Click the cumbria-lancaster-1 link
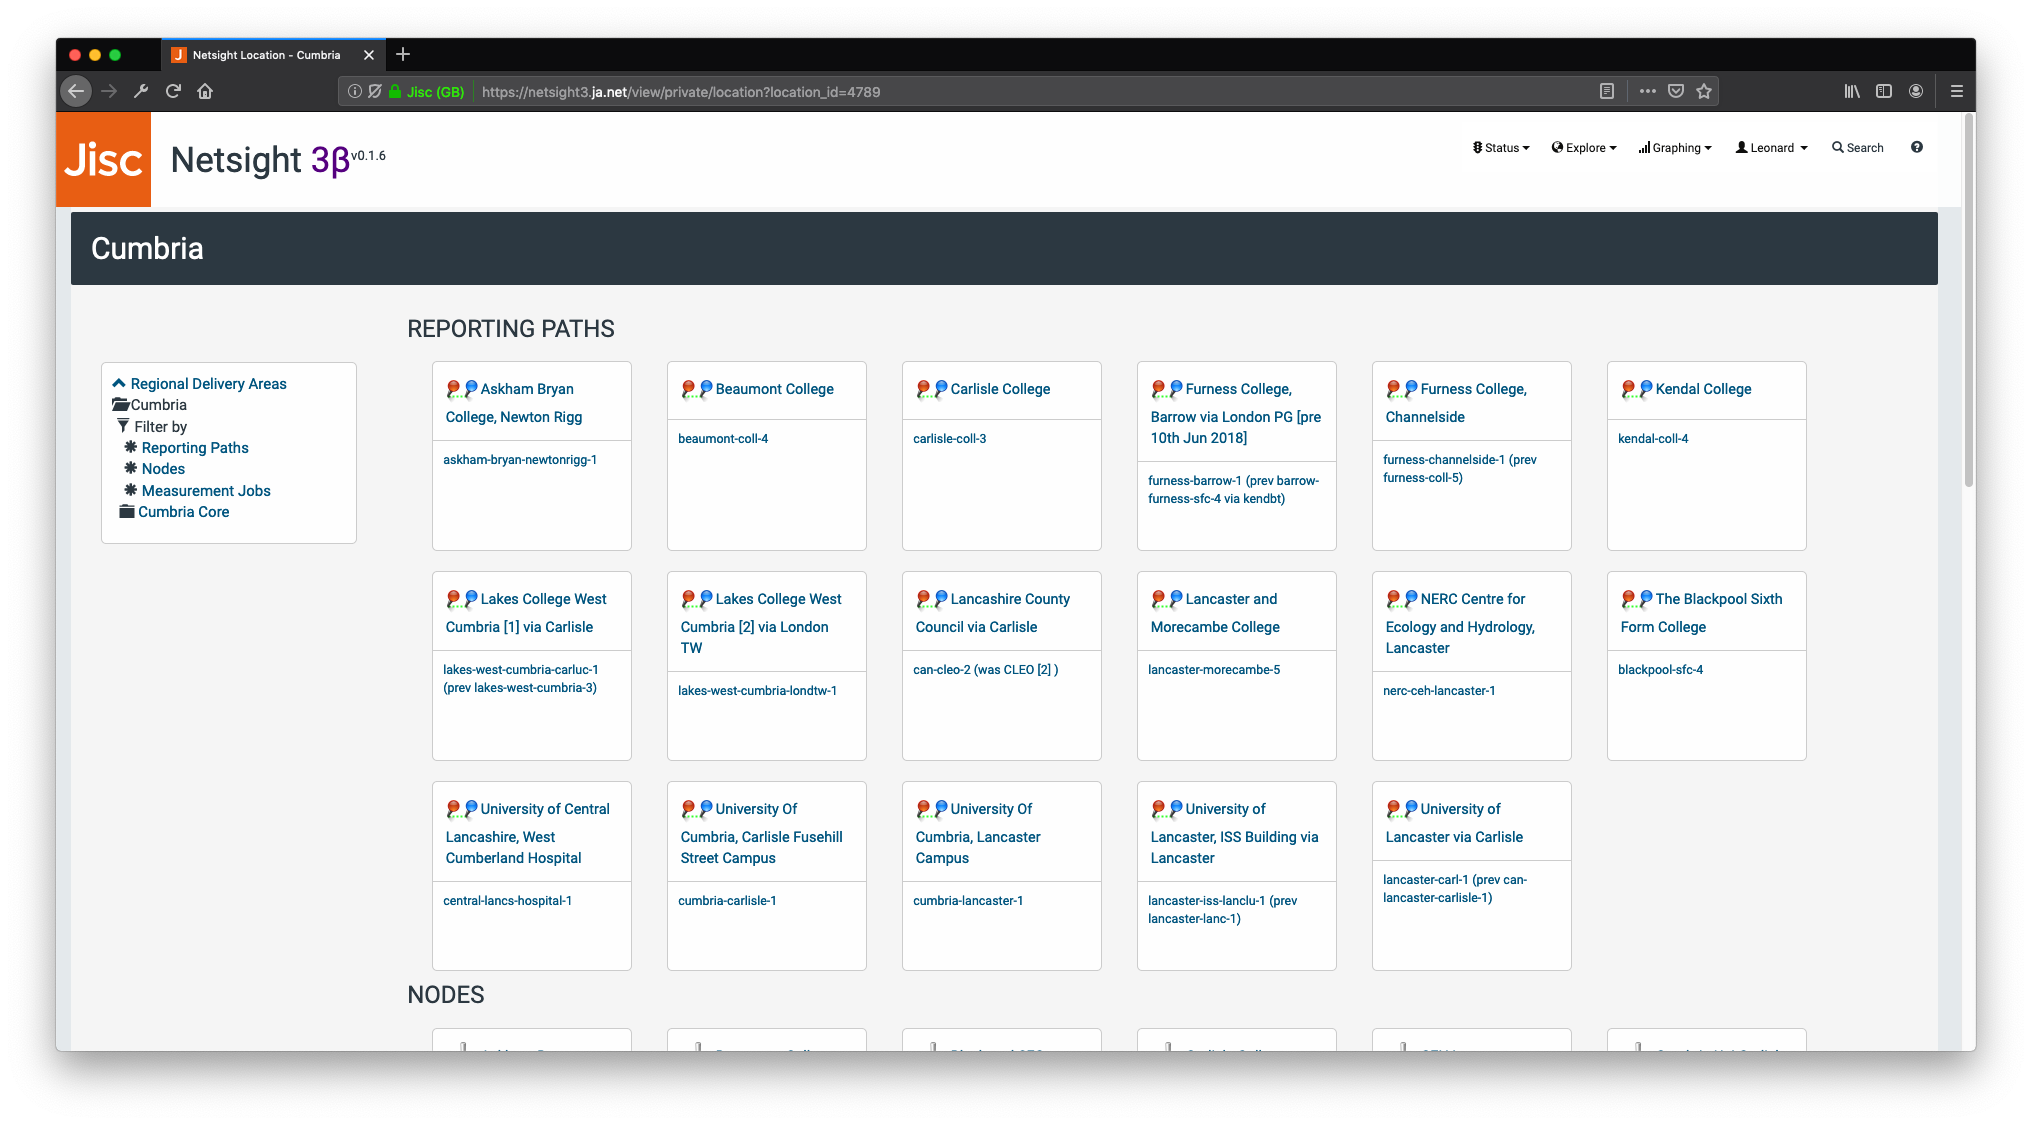The image size is (2032, 1125). (968, 901)
